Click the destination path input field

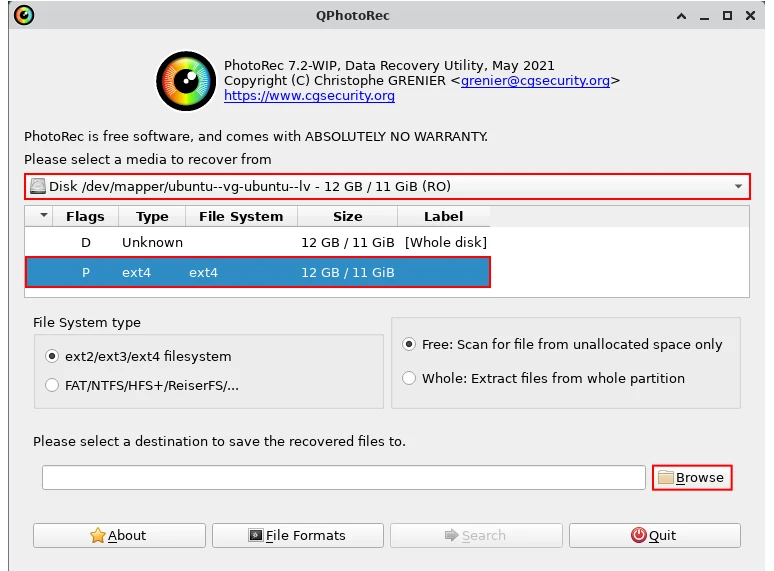[343, 478]
